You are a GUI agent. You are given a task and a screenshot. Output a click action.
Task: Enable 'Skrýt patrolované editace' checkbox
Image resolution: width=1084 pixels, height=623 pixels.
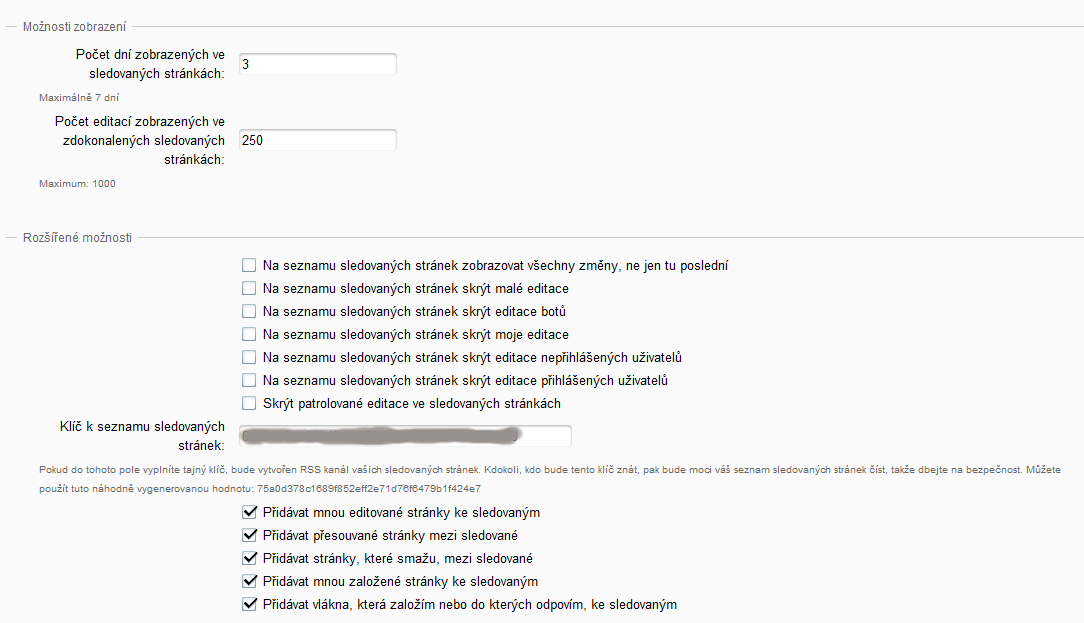[x=249, y=404]
